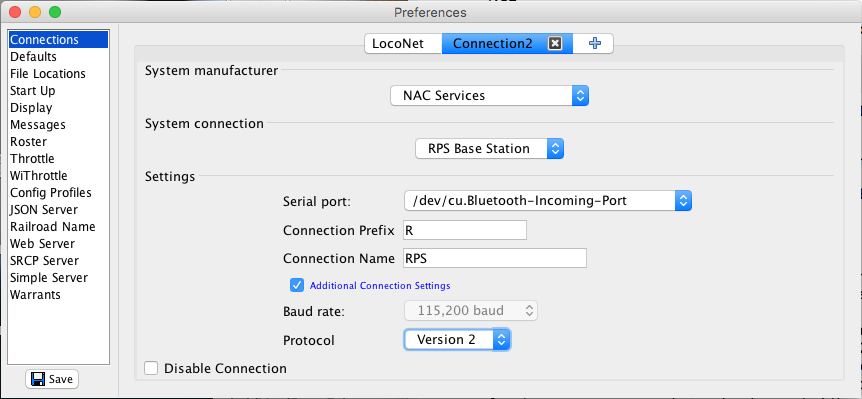Select Defaults in the preferences list
This screenshot has width=862, height=399.
pyautogui.click(x=58, y=57)
